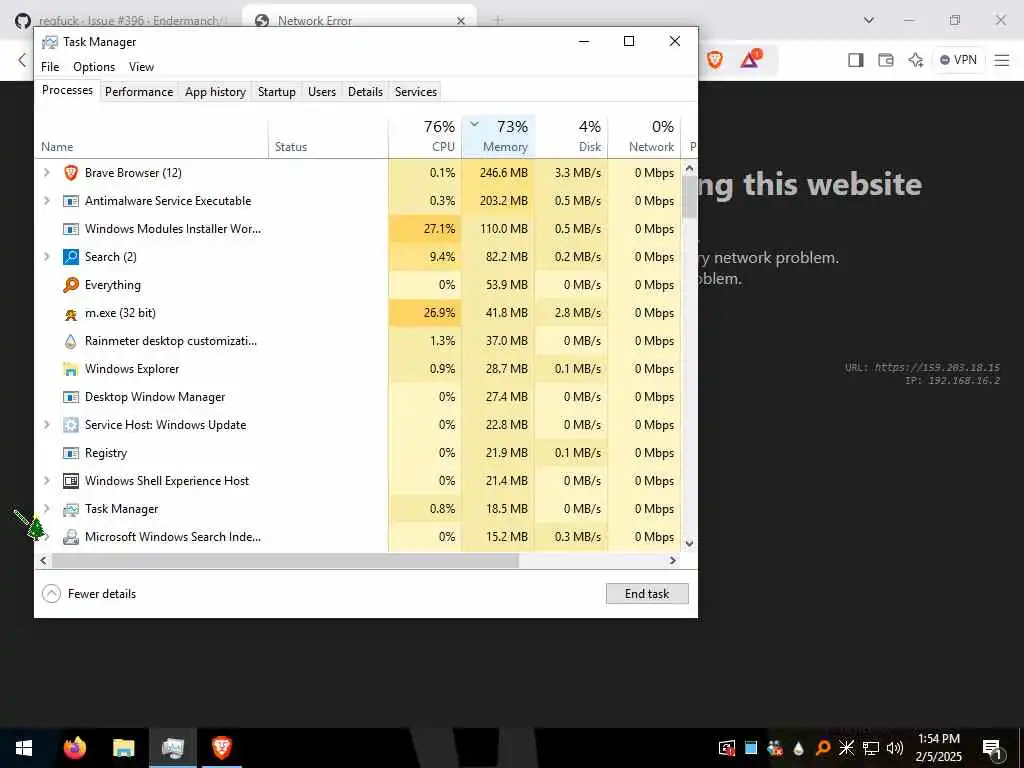This screenshot has height=768, width=1024.
Task: Click the volume speaker tray icon
Action: 895,748
